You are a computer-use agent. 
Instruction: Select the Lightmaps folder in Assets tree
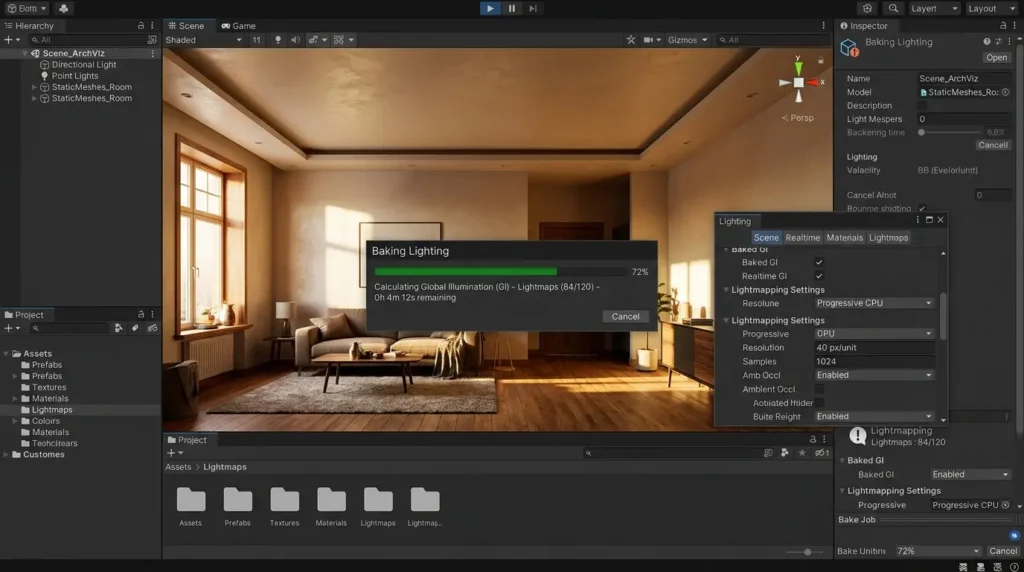pyautogui.click(x=52, y=410)
